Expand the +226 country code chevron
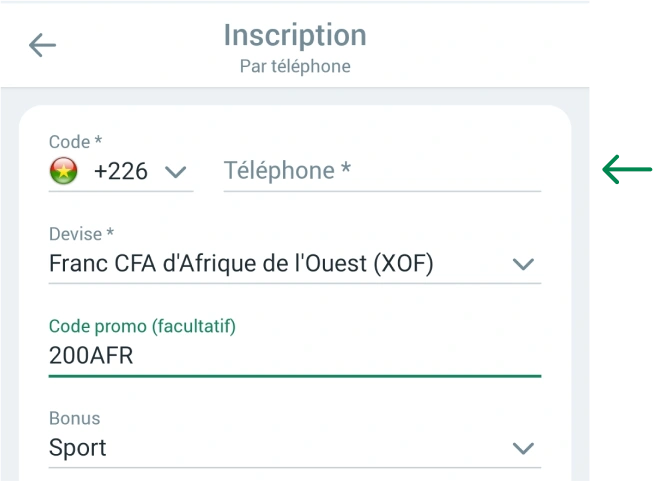Image resolution: width=653 pixels, height=481 pixels. tap(175, 172)
